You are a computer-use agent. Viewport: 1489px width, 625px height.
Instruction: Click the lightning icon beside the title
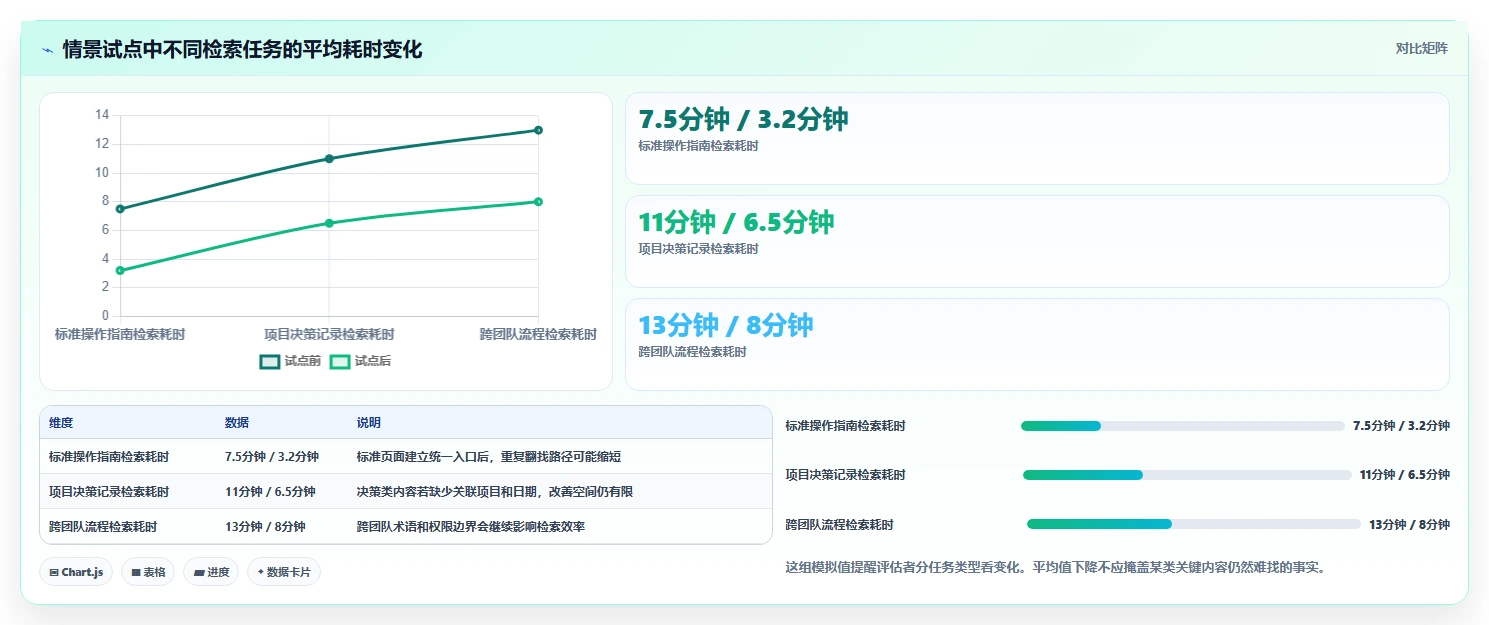(48, 50)
